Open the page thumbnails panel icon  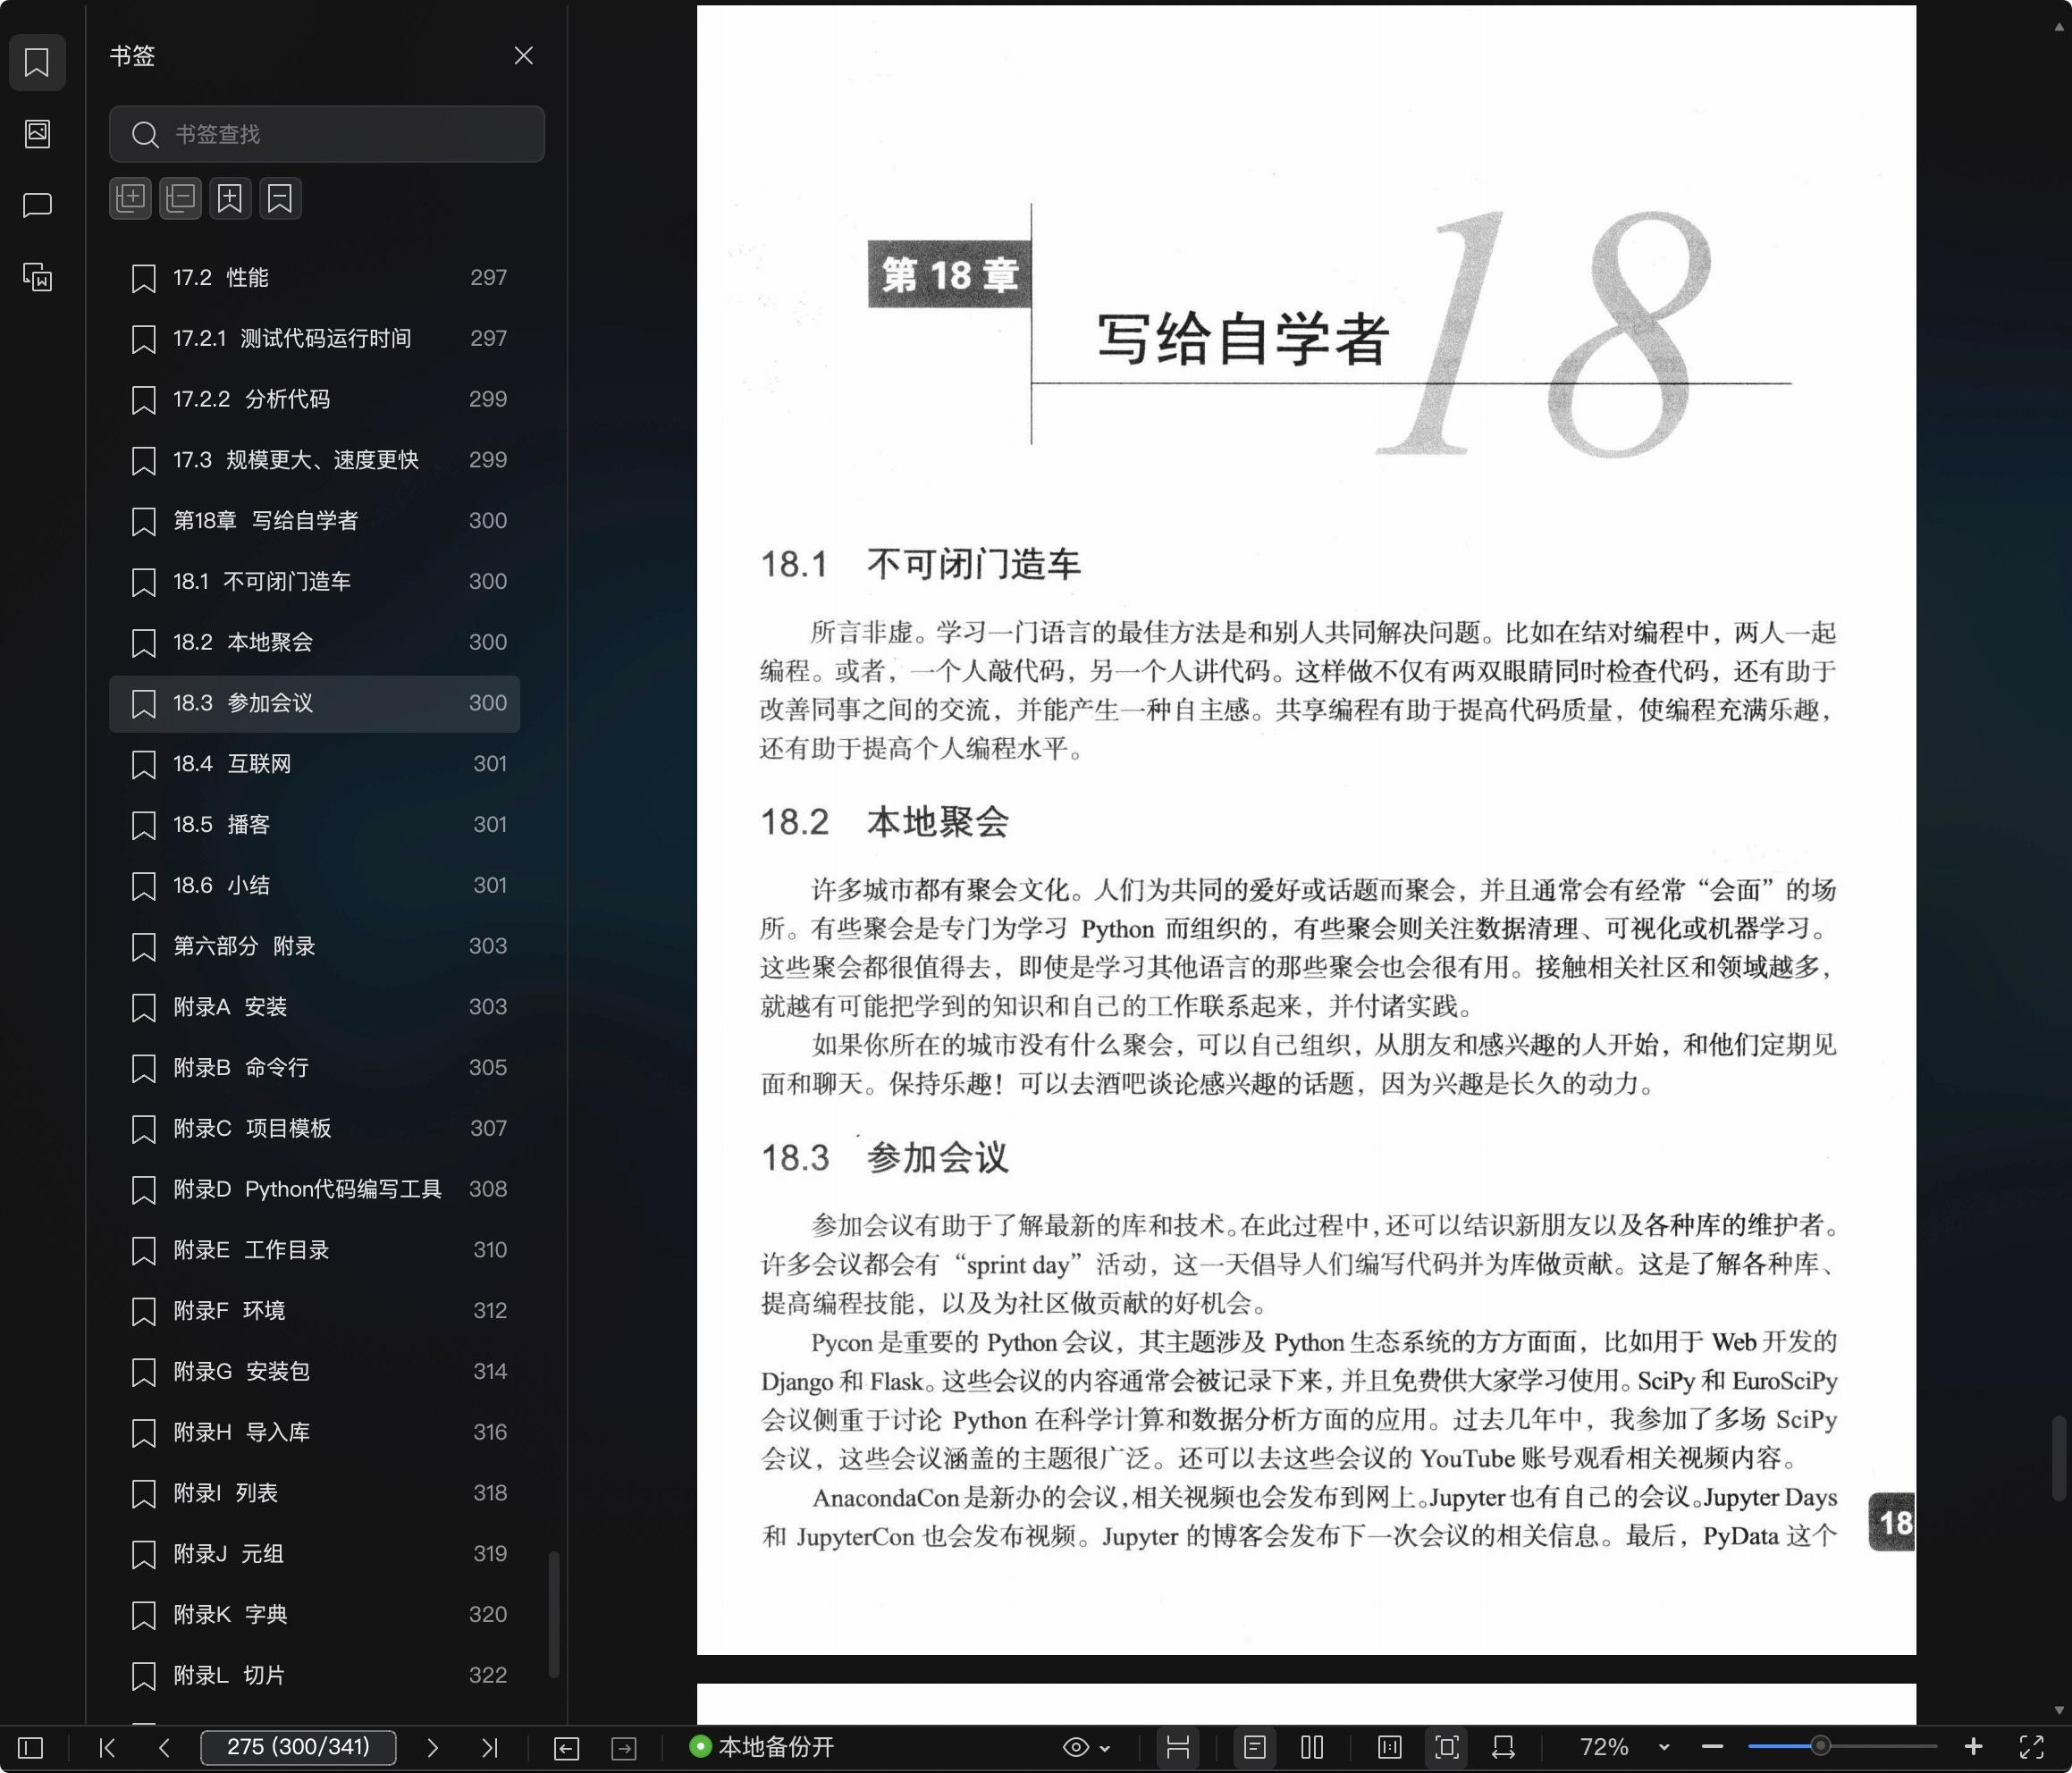37,133
